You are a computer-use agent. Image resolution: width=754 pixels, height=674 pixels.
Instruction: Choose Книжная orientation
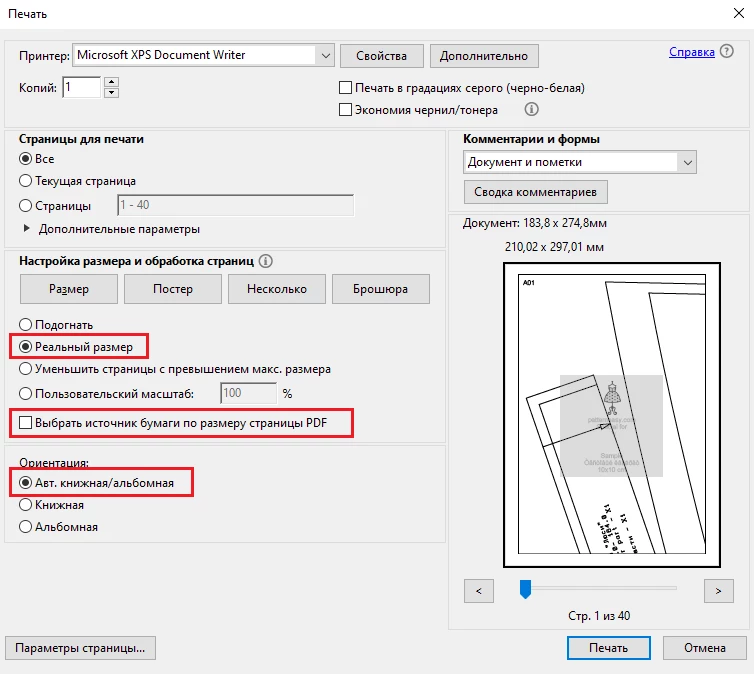pyautogui.click(x=25, y=505)
